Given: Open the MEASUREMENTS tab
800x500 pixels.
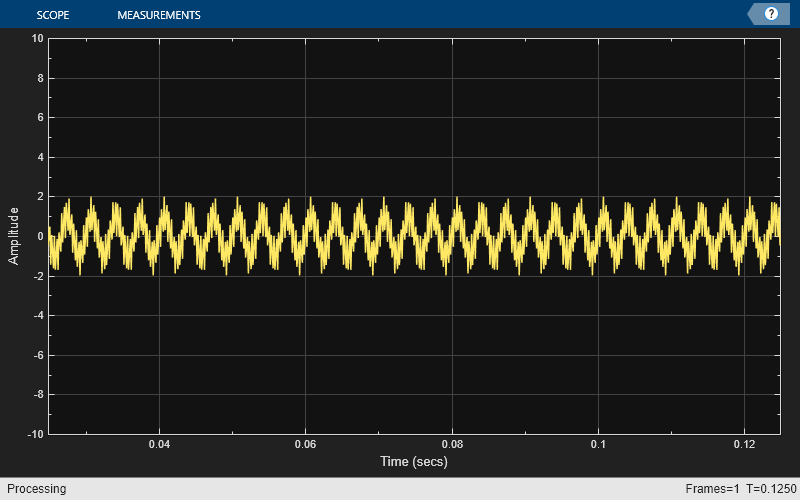Looking at the screenshot, I should (x=158, y=15).
